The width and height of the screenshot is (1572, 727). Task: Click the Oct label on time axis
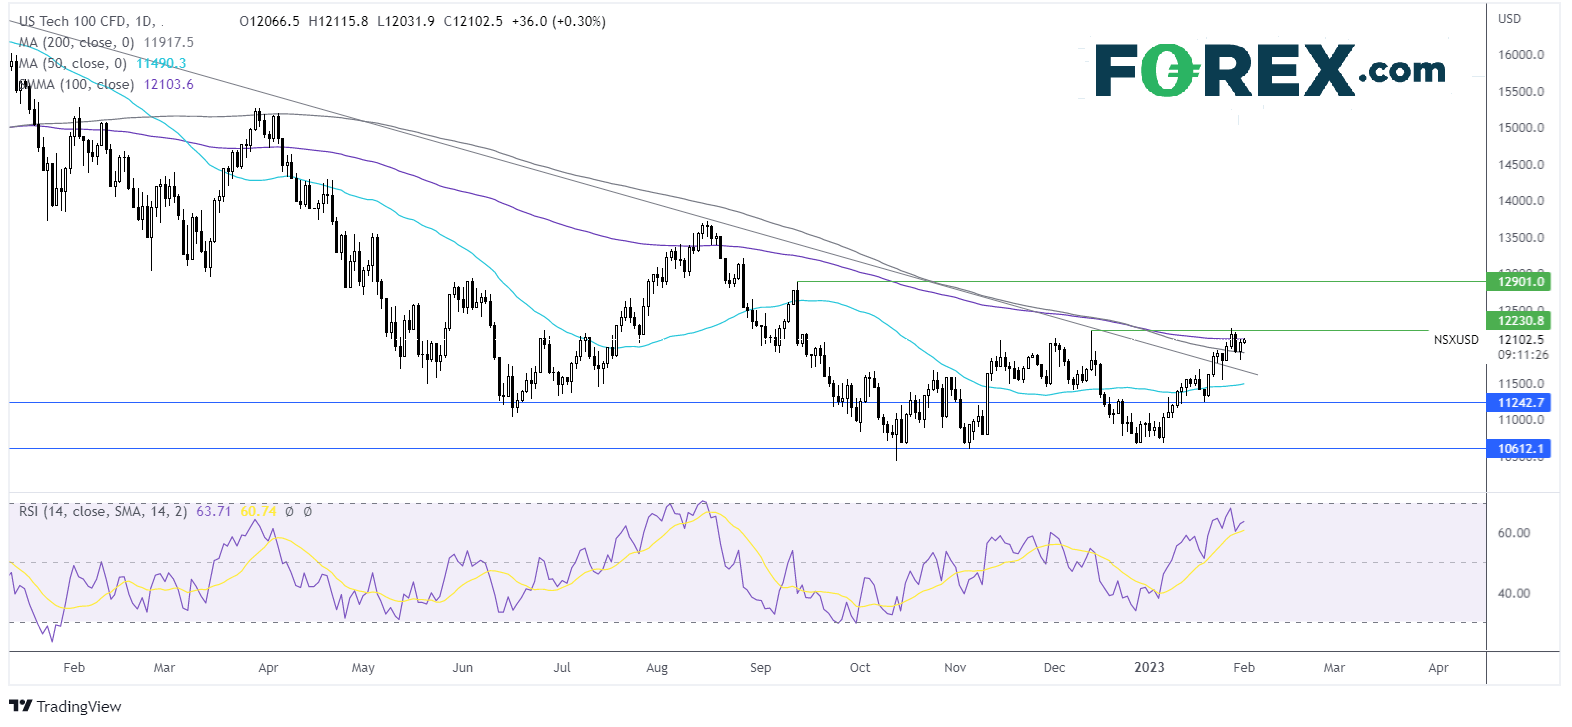(860, 667)
